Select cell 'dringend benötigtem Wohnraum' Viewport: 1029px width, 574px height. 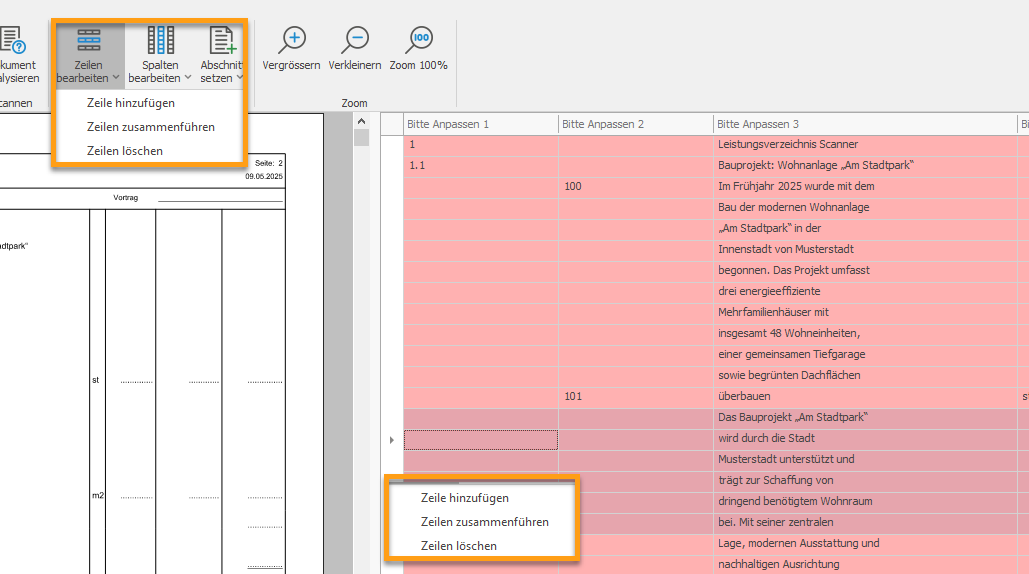coord(865,501)
